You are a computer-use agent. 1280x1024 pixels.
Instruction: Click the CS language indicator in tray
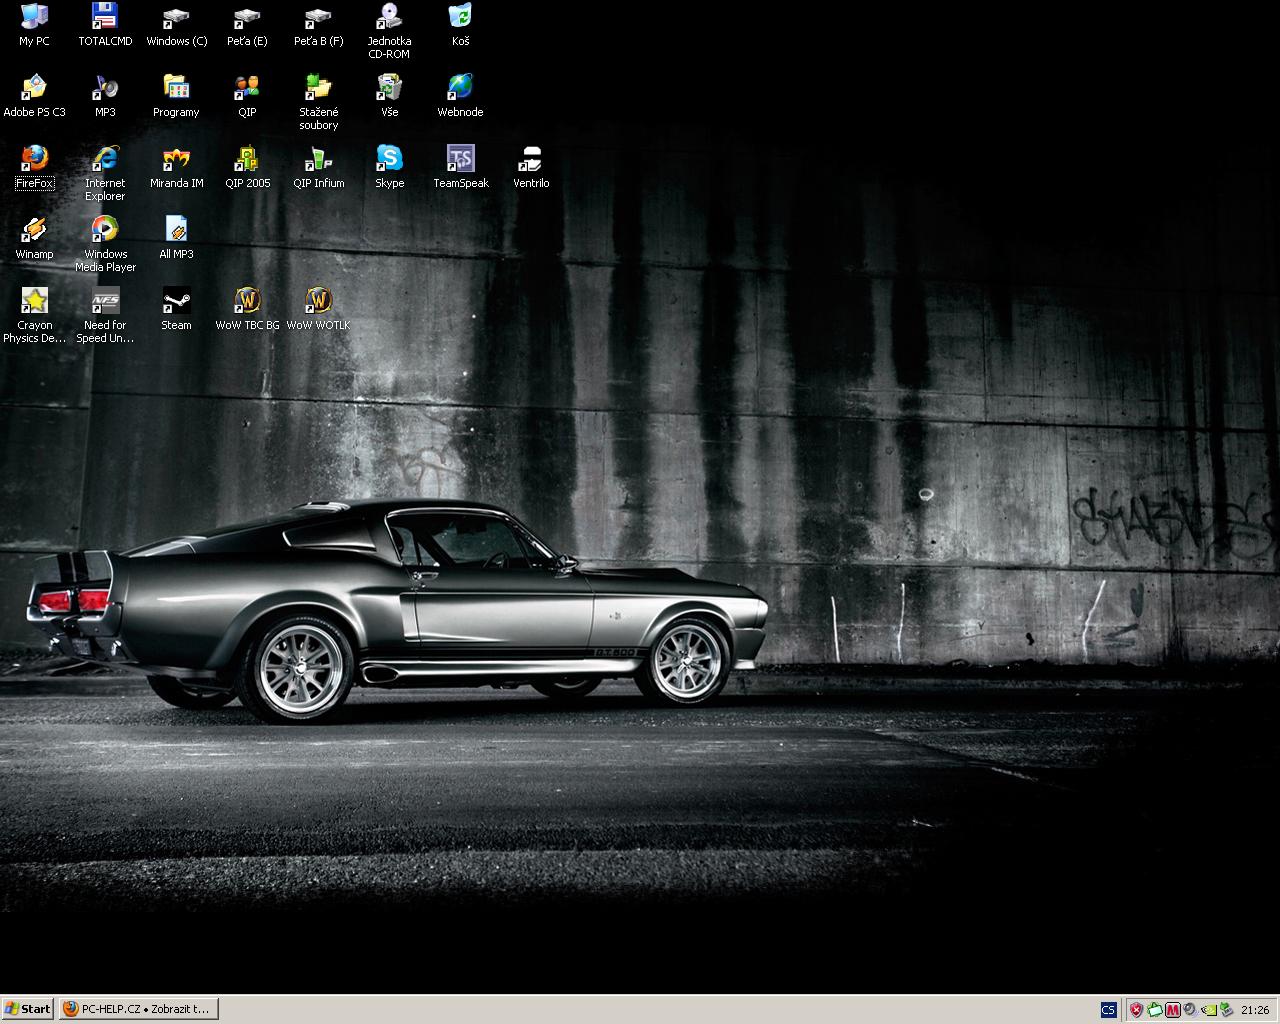pos(1108,1010)
